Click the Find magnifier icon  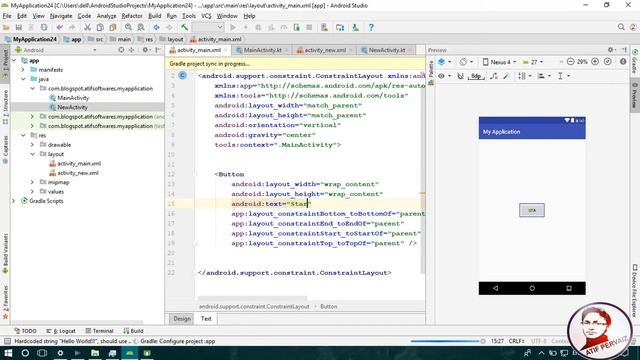[128, 27]
